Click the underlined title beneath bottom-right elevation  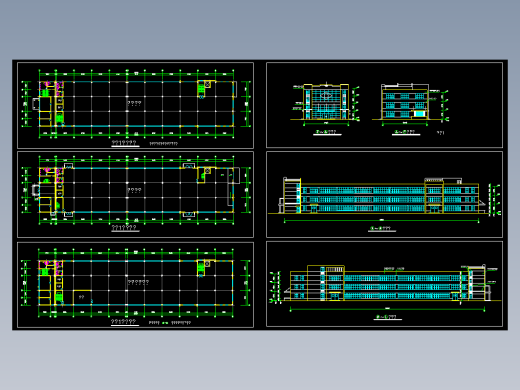(387, 317)
